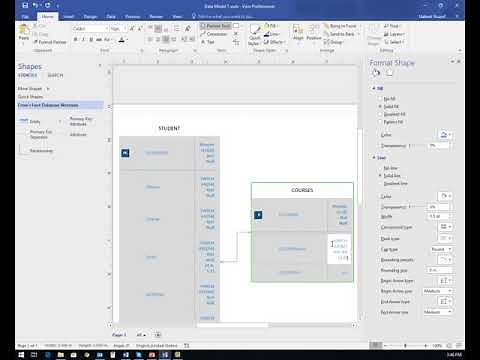480x360 pixels.
Task: Click the Save icon in title bar
Action: pyautogui.click(x=26, y=6)
